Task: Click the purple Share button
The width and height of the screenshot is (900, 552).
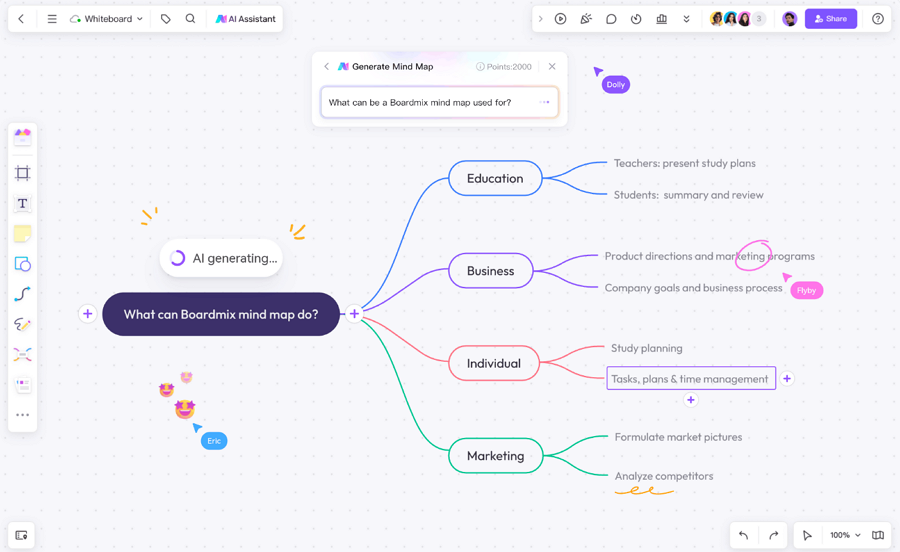Action: [830, 19]
